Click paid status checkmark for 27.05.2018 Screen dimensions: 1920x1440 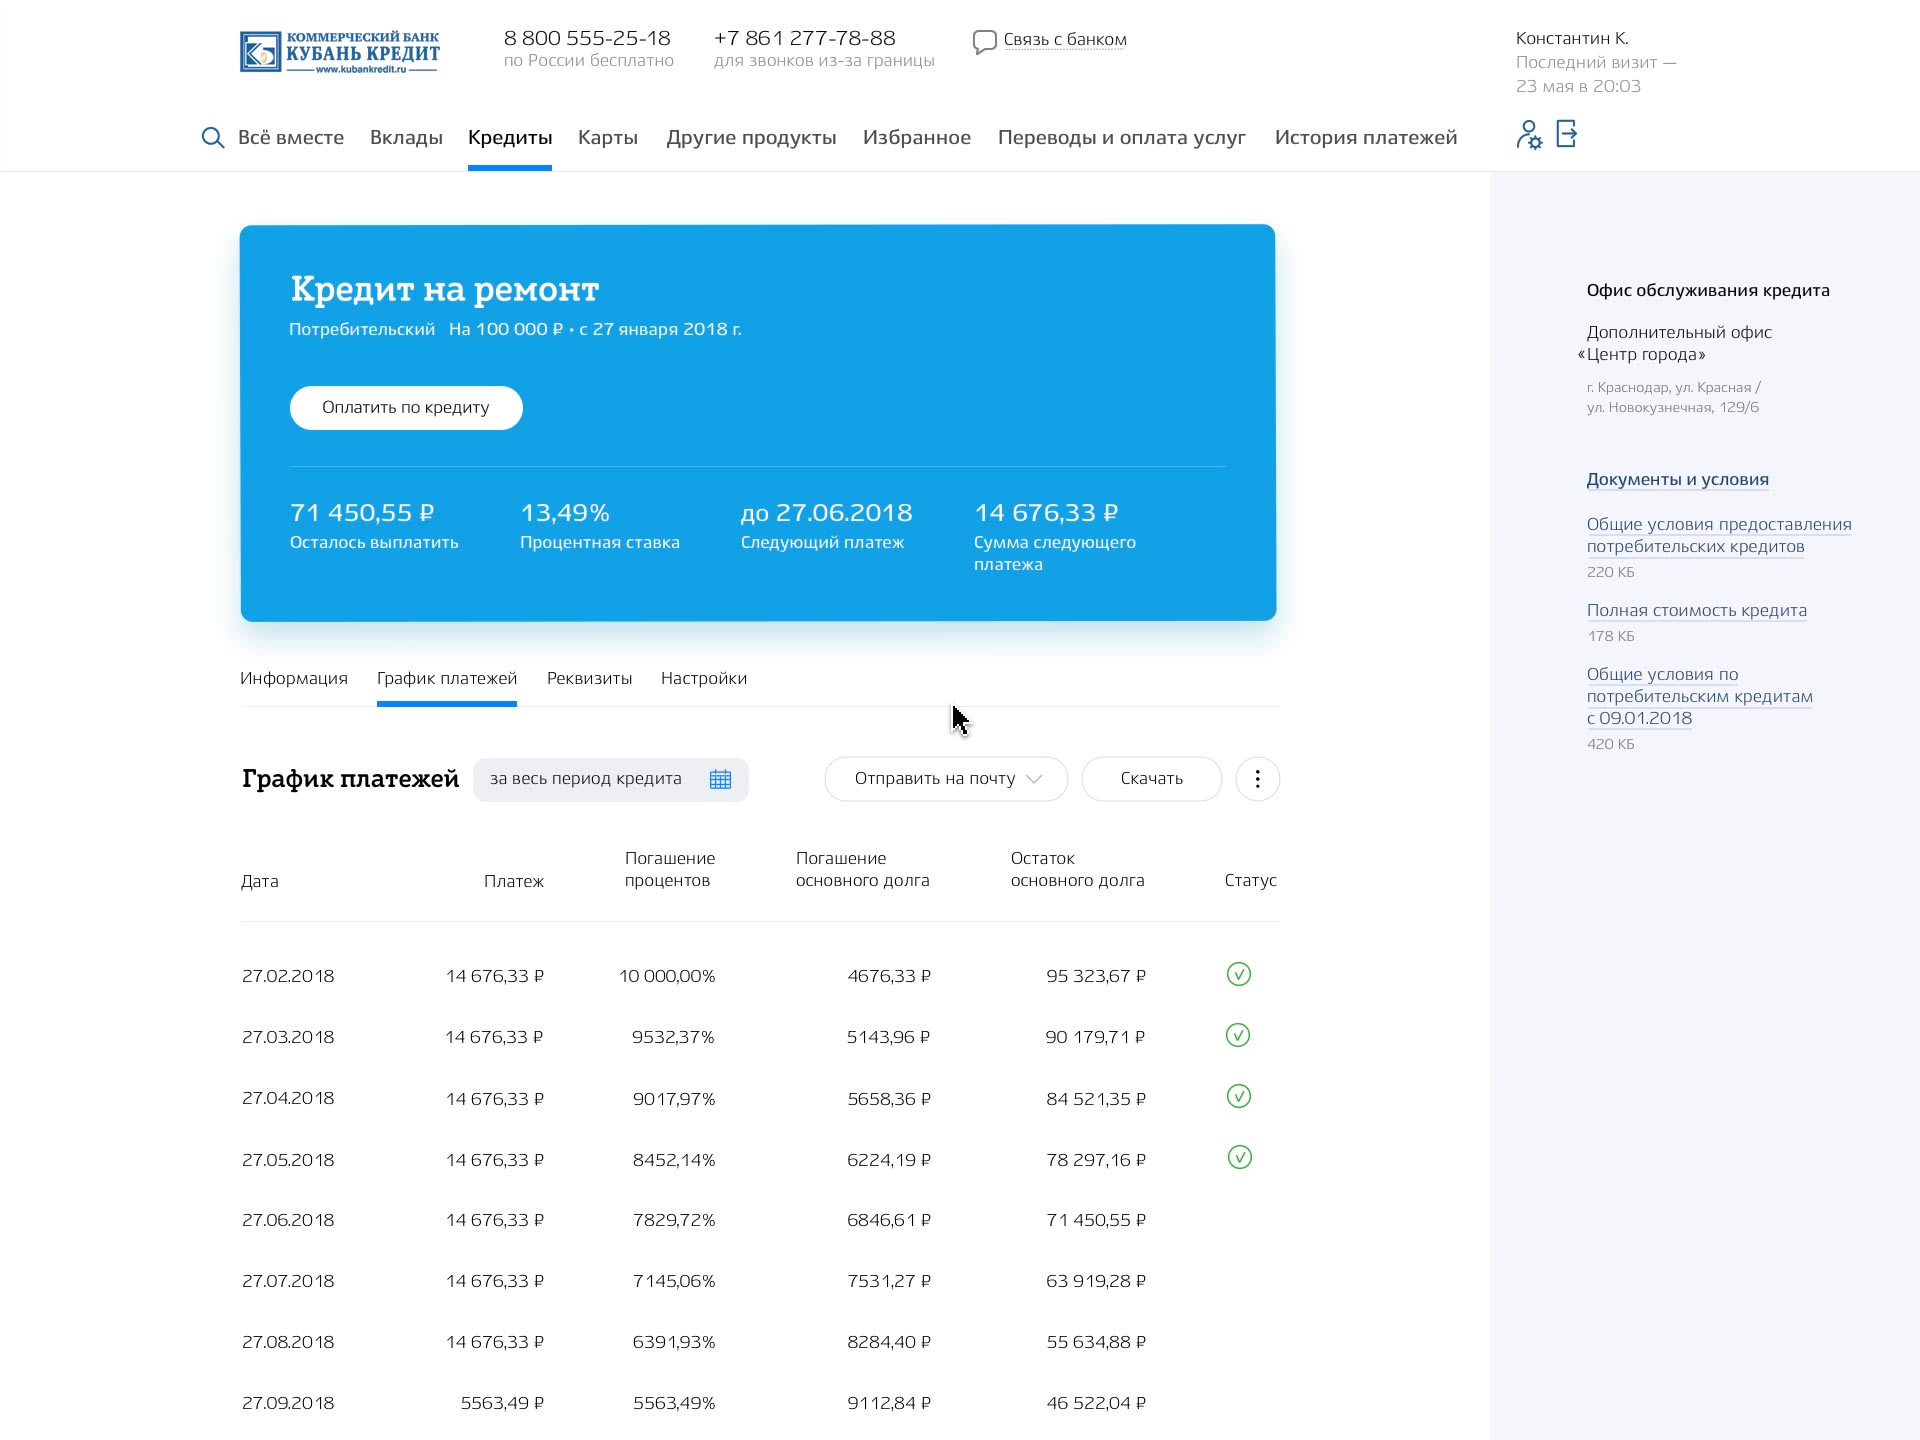tap(1239, 1157)
